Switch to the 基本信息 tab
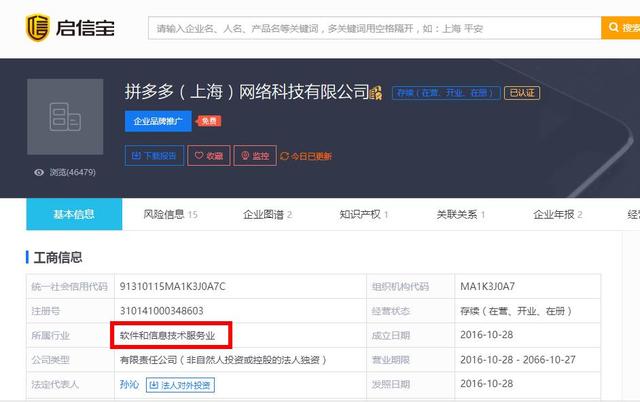Image resolution: width=640 pixels, height=402 pixels. (74, 214)
